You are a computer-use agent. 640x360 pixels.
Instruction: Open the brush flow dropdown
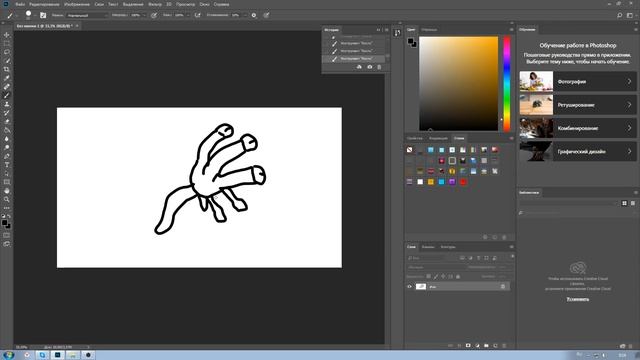click(187, 15)
